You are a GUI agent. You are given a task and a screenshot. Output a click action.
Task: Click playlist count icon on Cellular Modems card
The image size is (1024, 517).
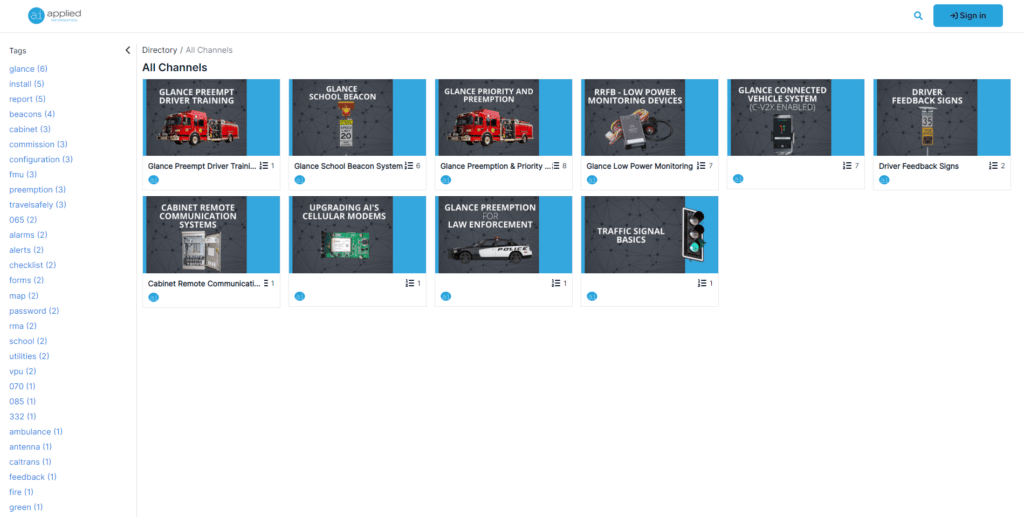coord(409,283)
